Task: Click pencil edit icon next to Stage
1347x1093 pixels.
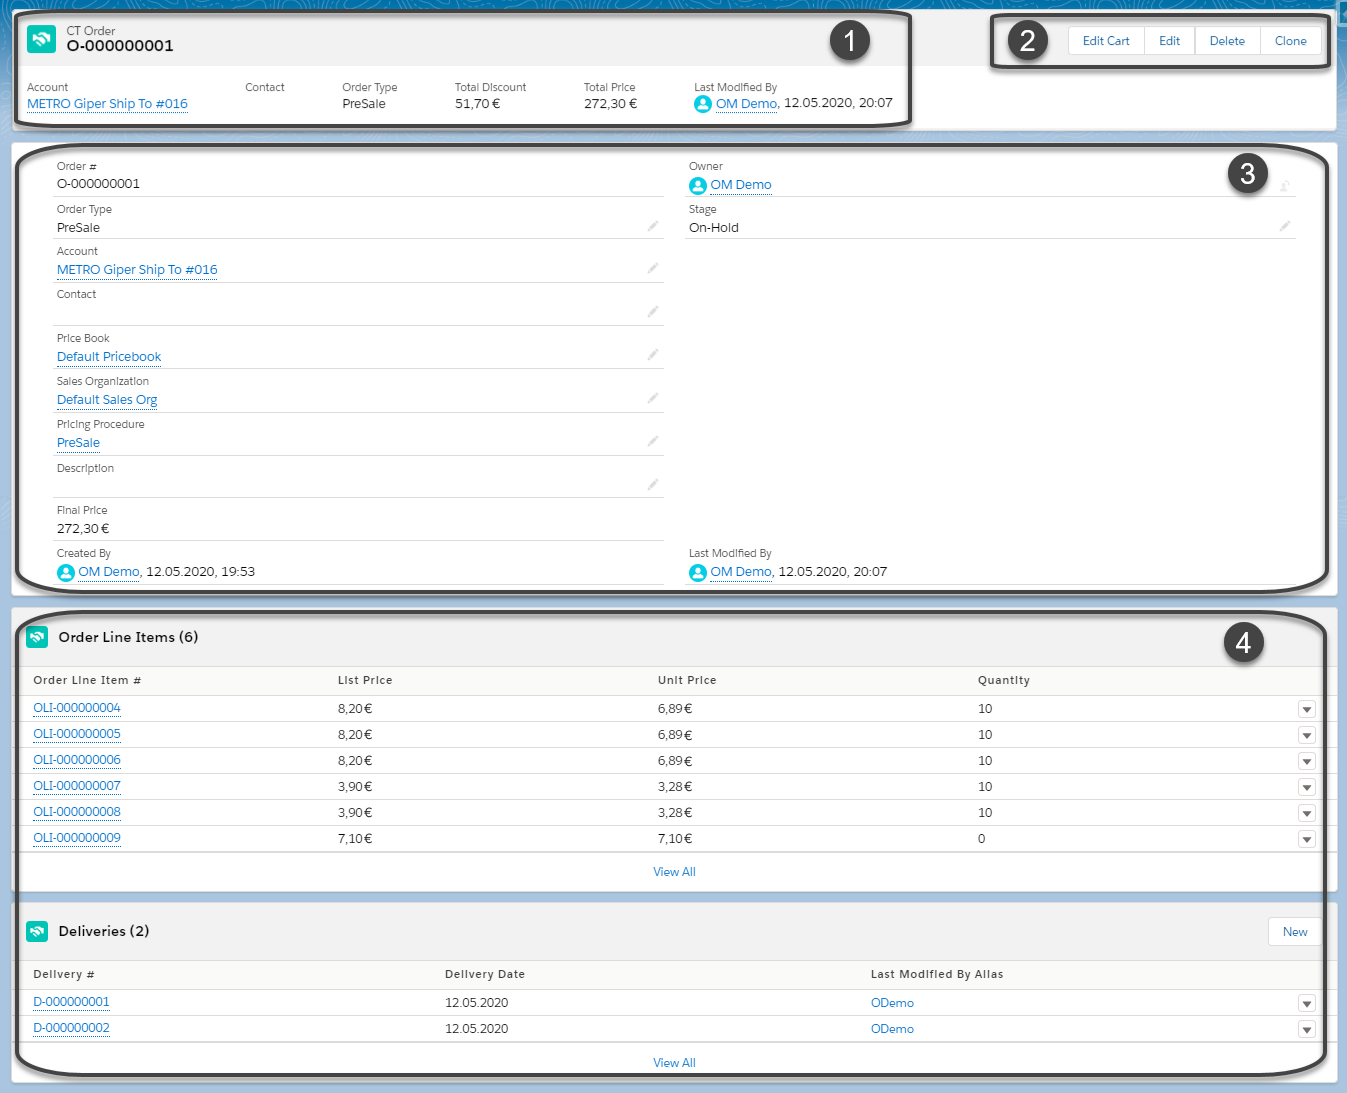Action: pos(1285,226)
